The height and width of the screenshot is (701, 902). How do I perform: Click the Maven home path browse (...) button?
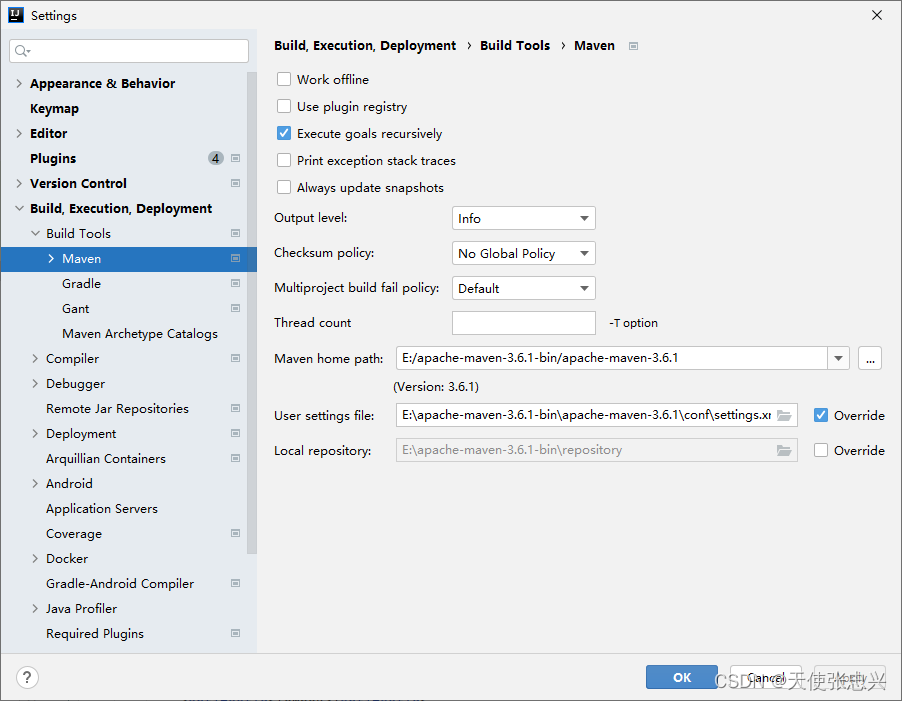click(870, 358)
